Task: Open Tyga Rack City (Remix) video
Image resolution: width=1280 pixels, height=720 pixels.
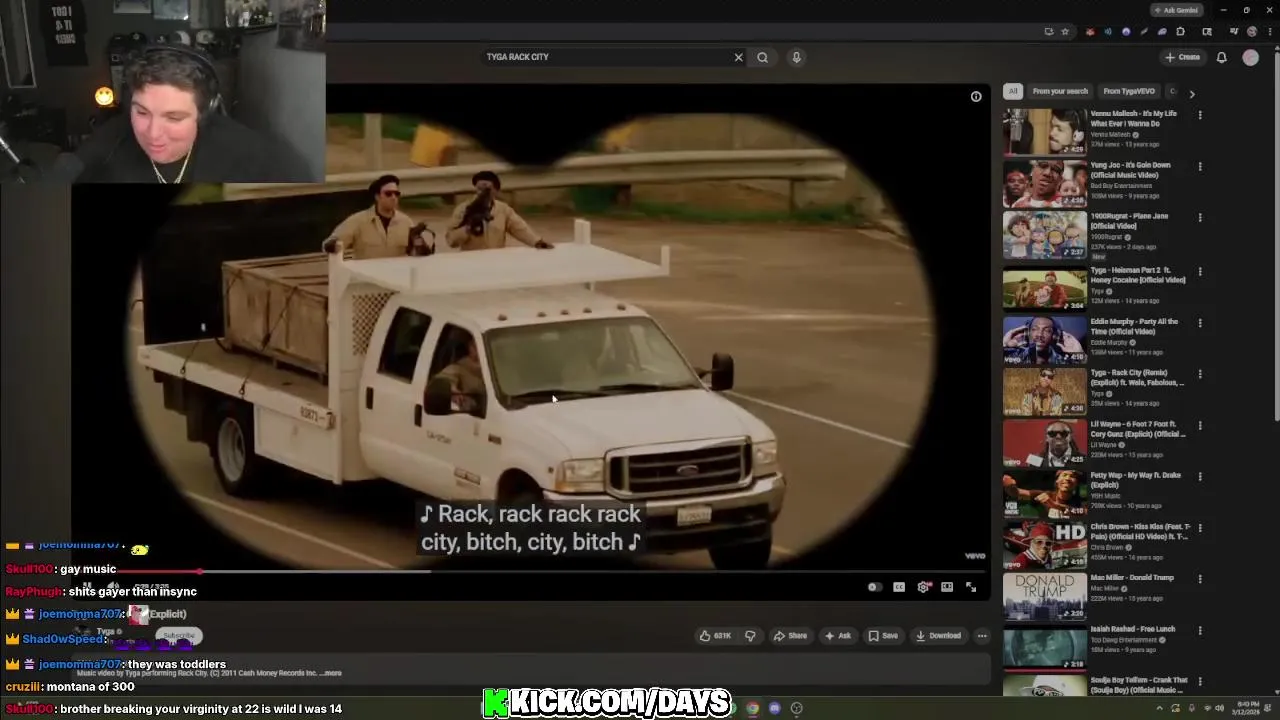Action: click(1045, 390)
